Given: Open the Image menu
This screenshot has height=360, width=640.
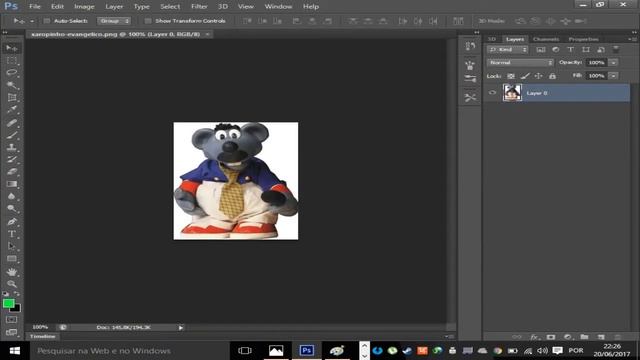Looking at the screenshot, I should point(84,7).
